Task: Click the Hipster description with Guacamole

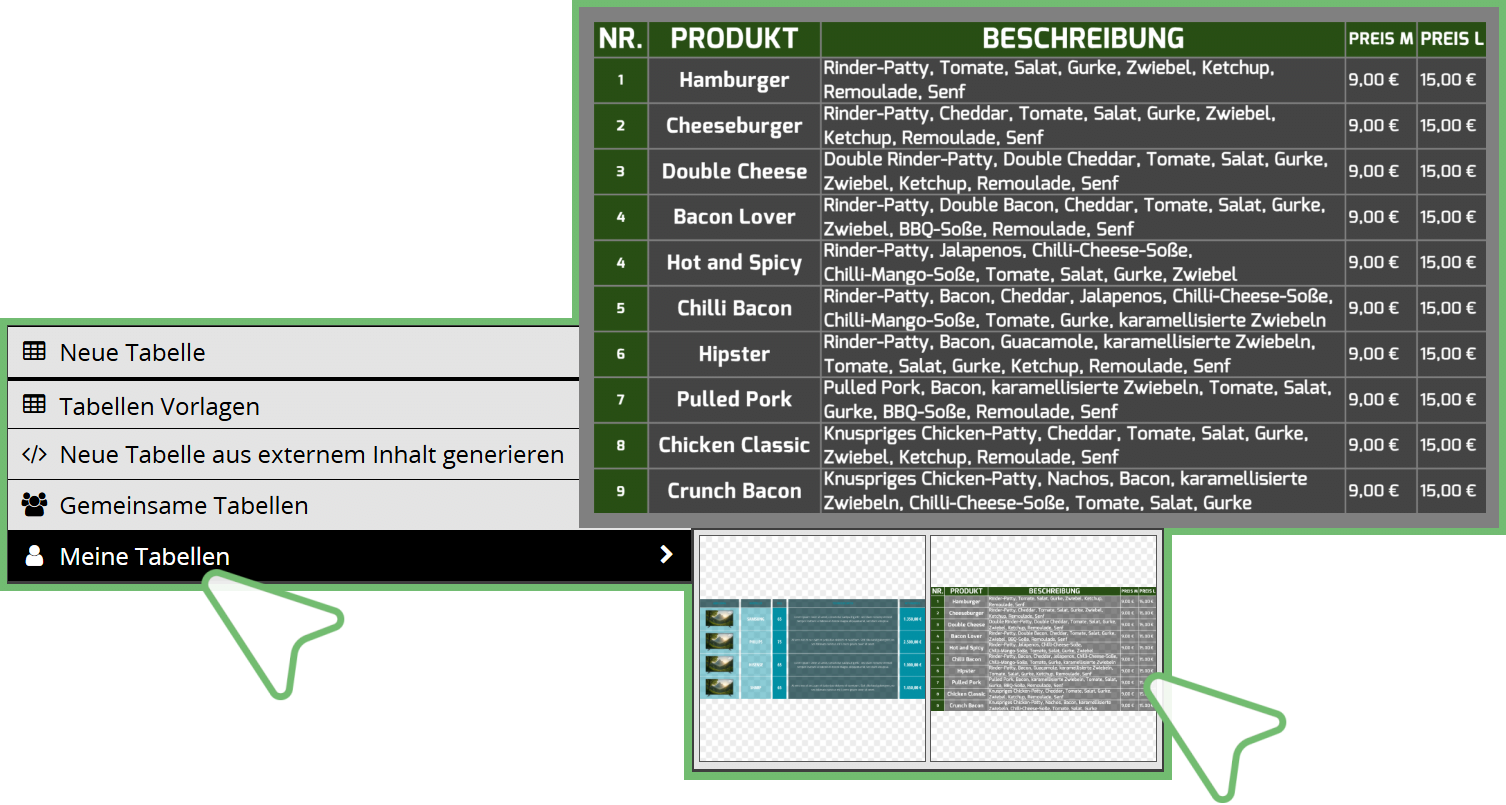Action: (1083, 354)
